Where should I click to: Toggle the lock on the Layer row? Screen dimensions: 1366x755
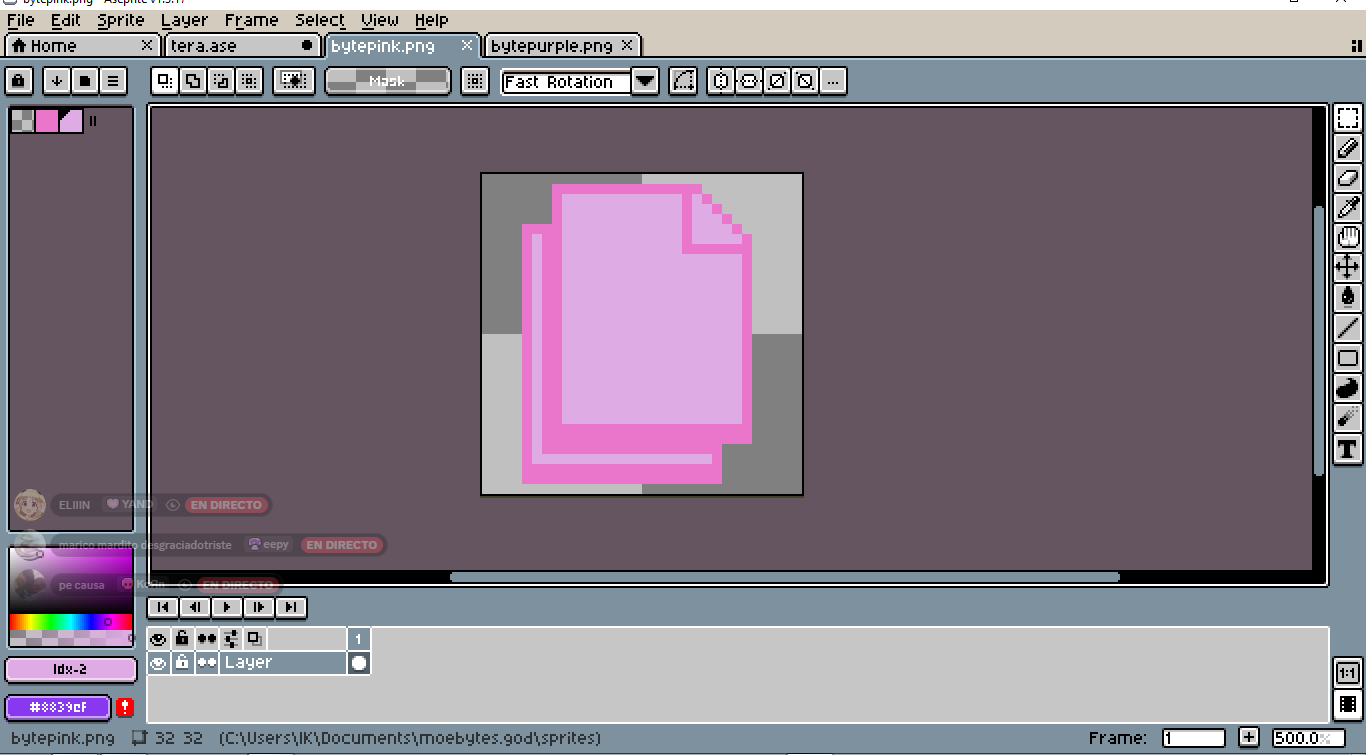182,663
